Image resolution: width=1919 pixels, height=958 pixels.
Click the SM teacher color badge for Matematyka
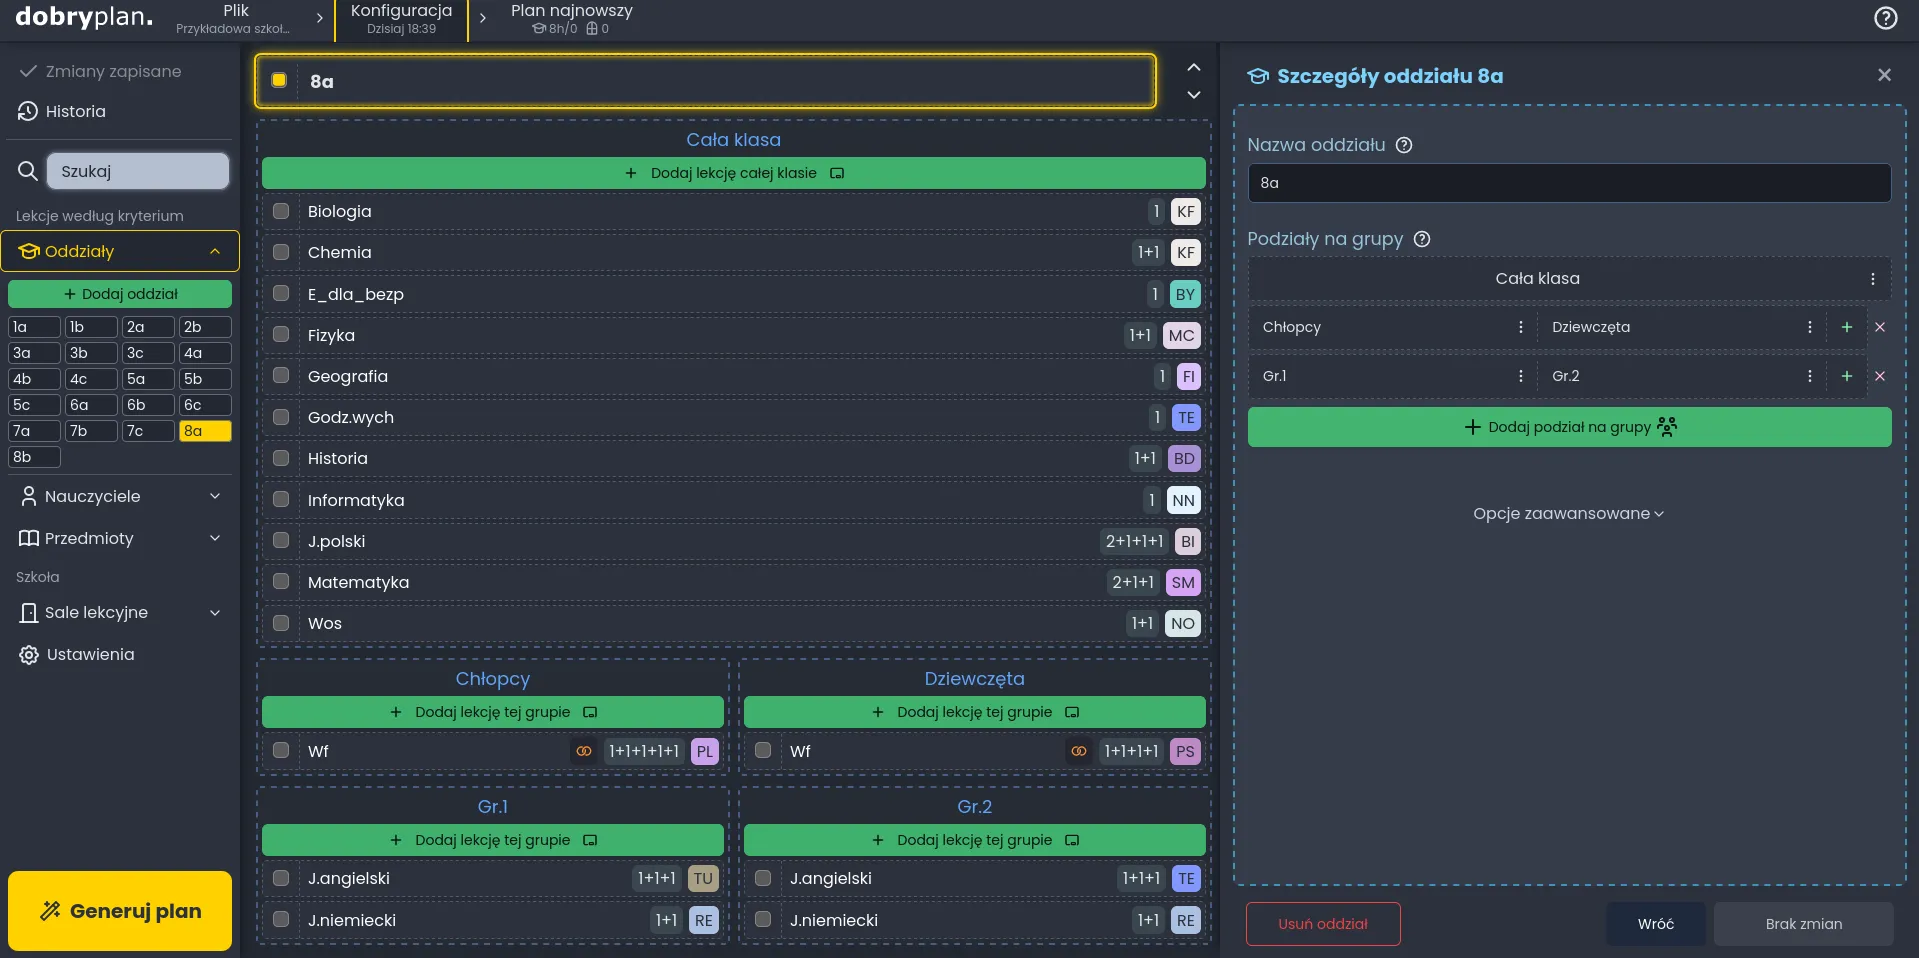pos(1183,582)
